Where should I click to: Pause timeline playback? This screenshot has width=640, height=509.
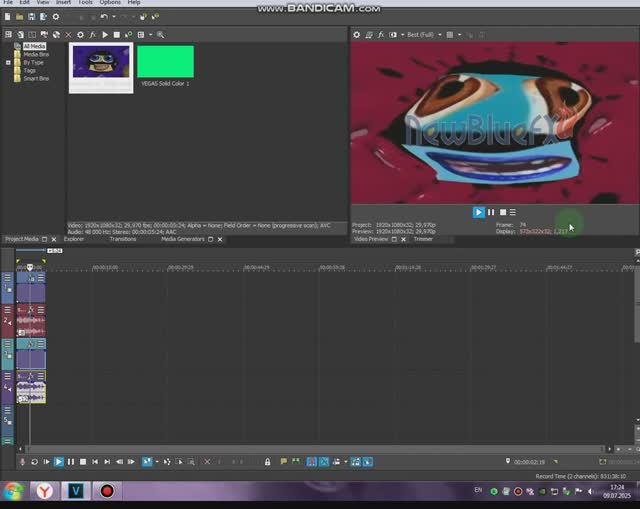pos(71,462)
